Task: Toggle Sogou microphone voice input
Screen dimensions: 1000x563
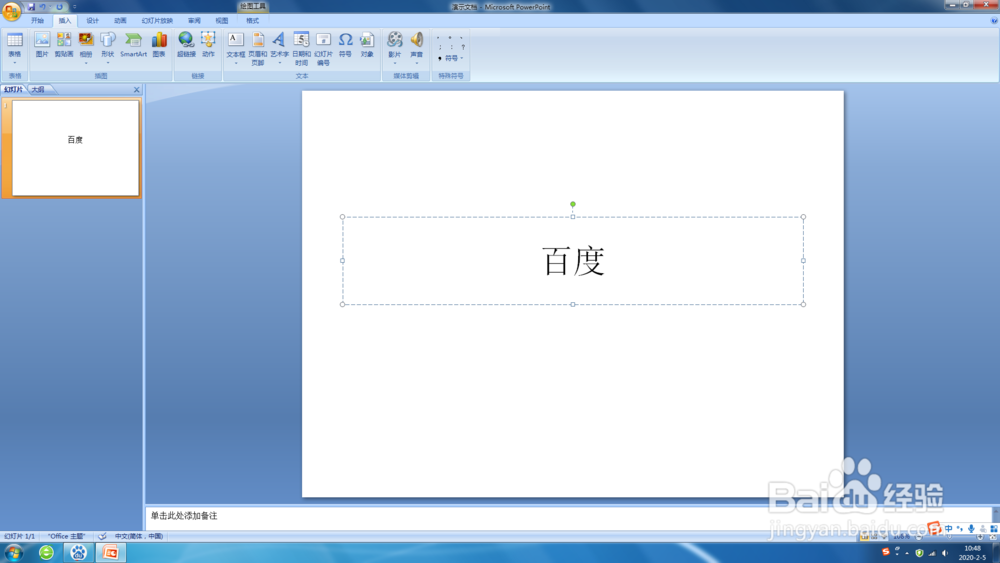Action: click(x=971, y=529)
